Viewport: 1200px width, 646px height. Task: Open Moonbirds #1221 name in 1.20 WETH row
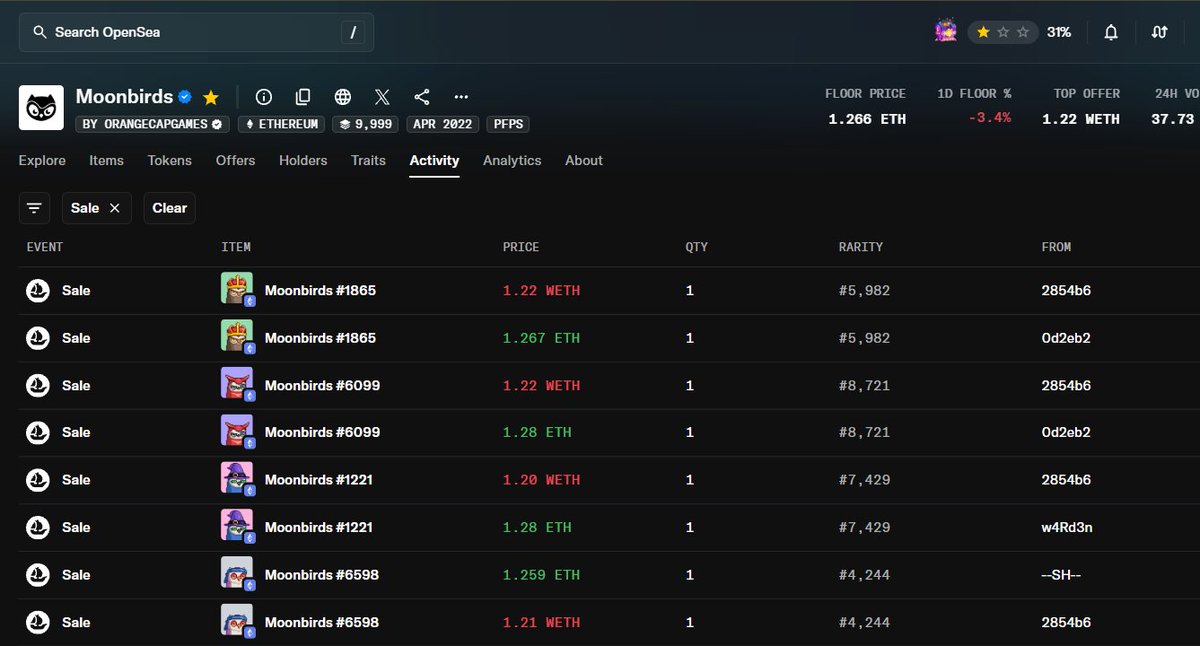tap(319, 480)
